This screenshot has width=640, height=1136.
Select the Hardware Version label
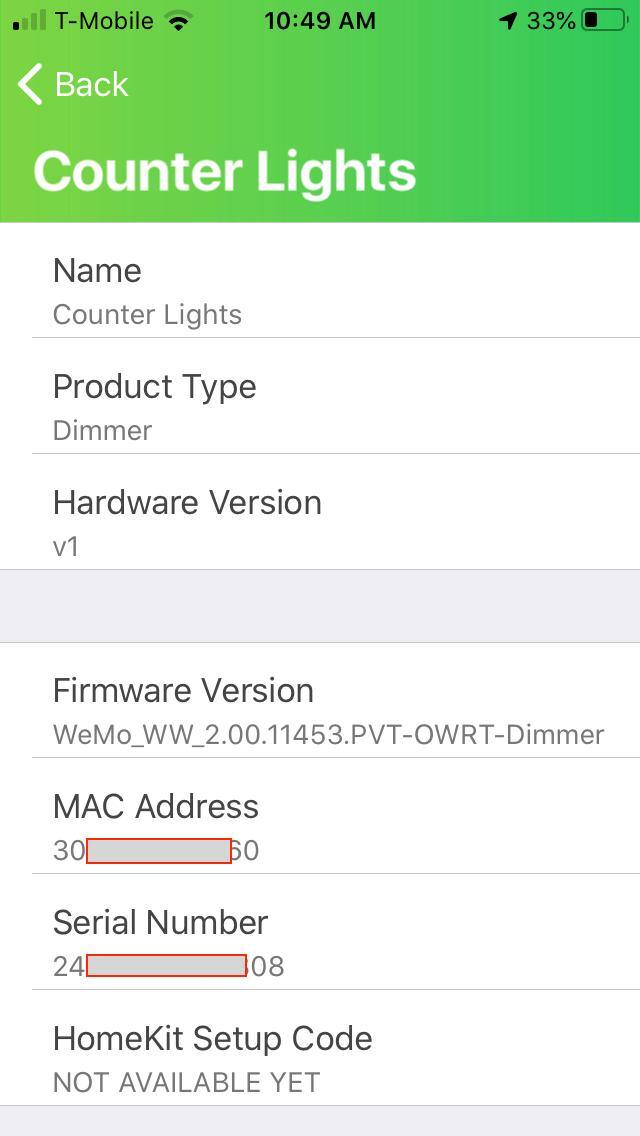187,502
